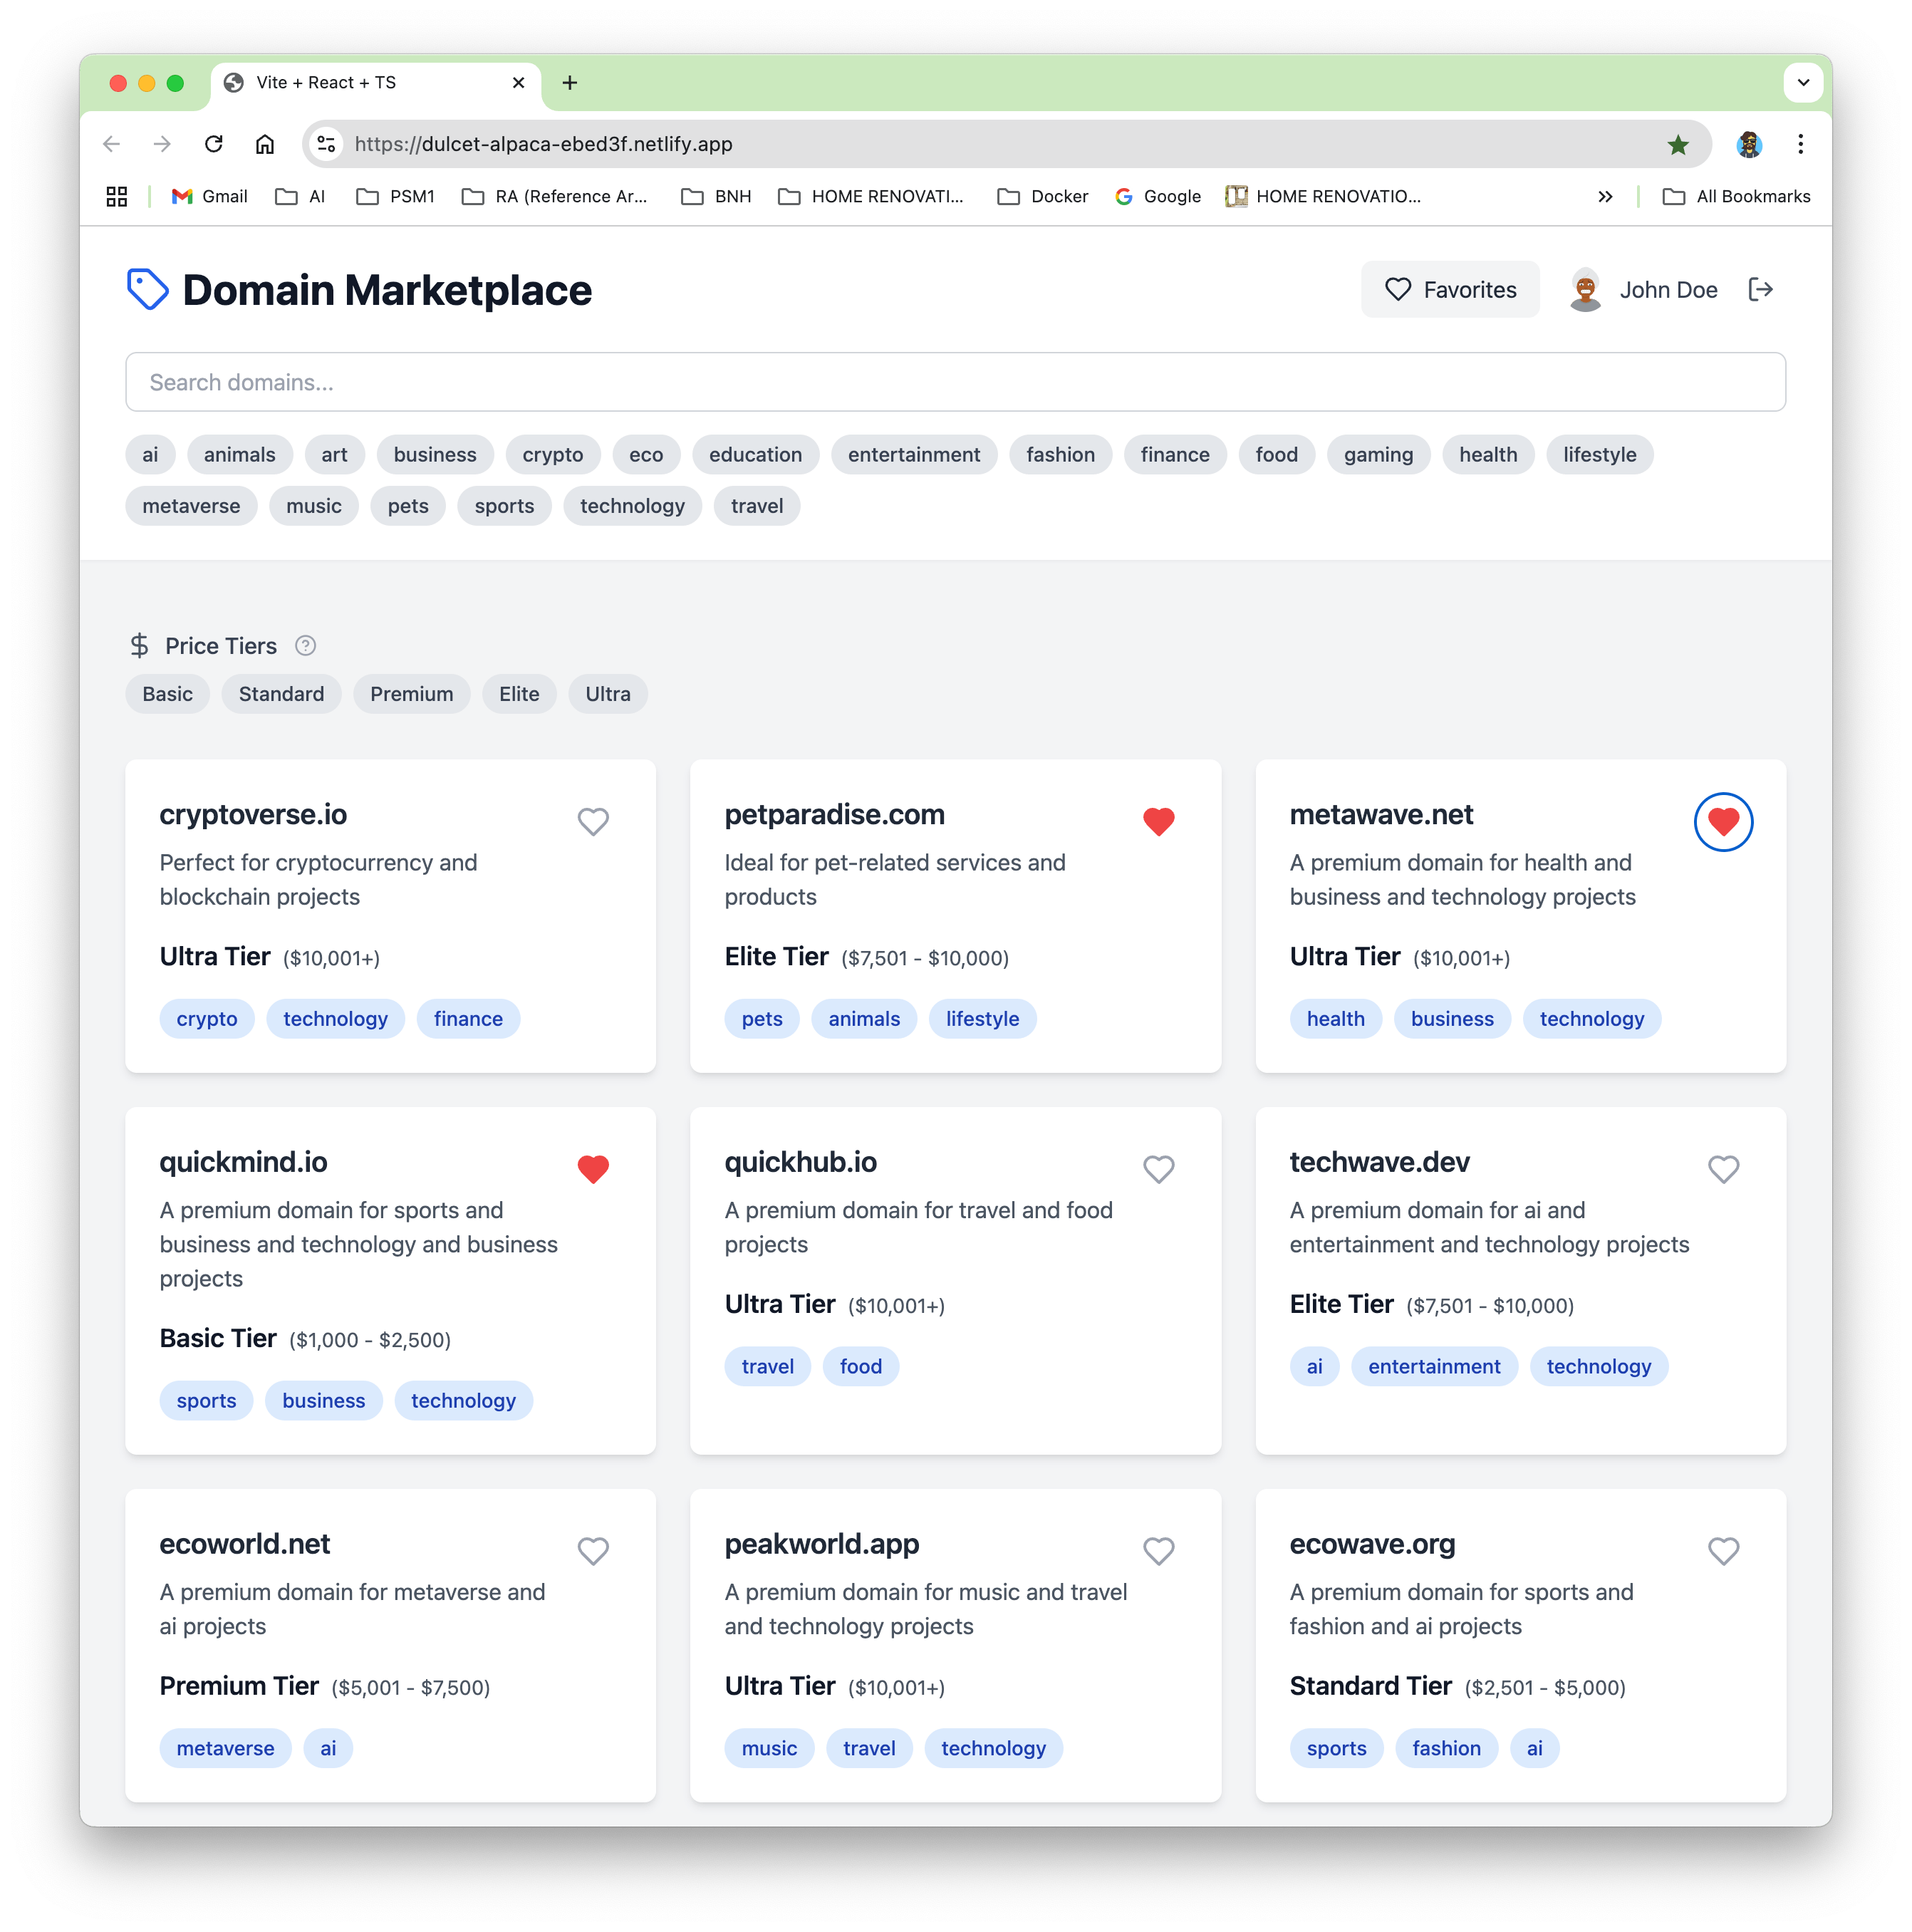Click John Doe's avatar image
Screen dimensions: 1912x1932
(1585, 289)
